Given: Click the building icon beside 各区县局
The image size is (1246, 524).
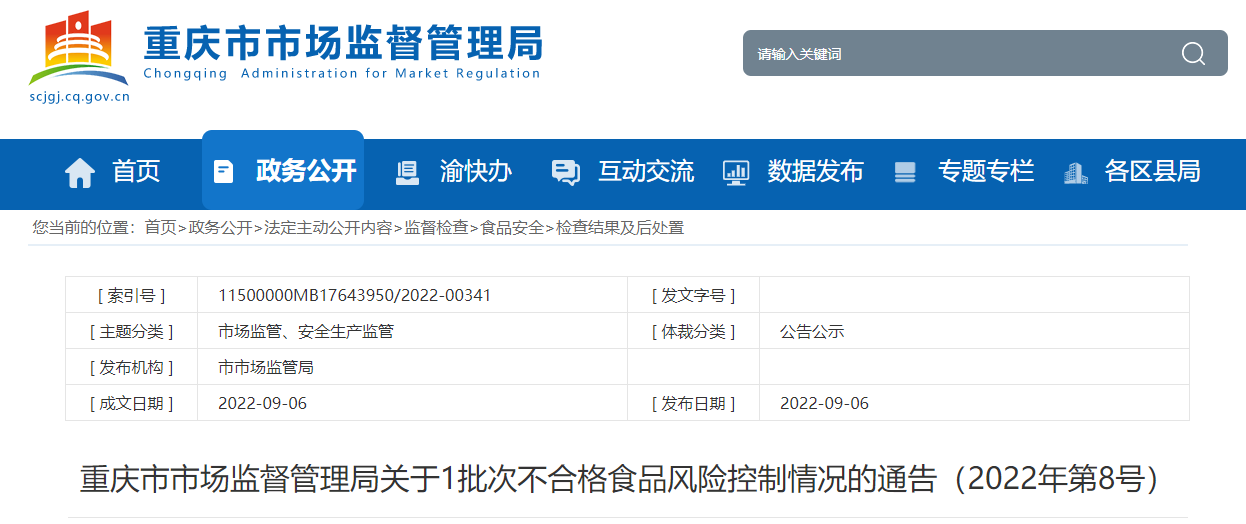Looking at the screenshot, I should coord(1075,172).
